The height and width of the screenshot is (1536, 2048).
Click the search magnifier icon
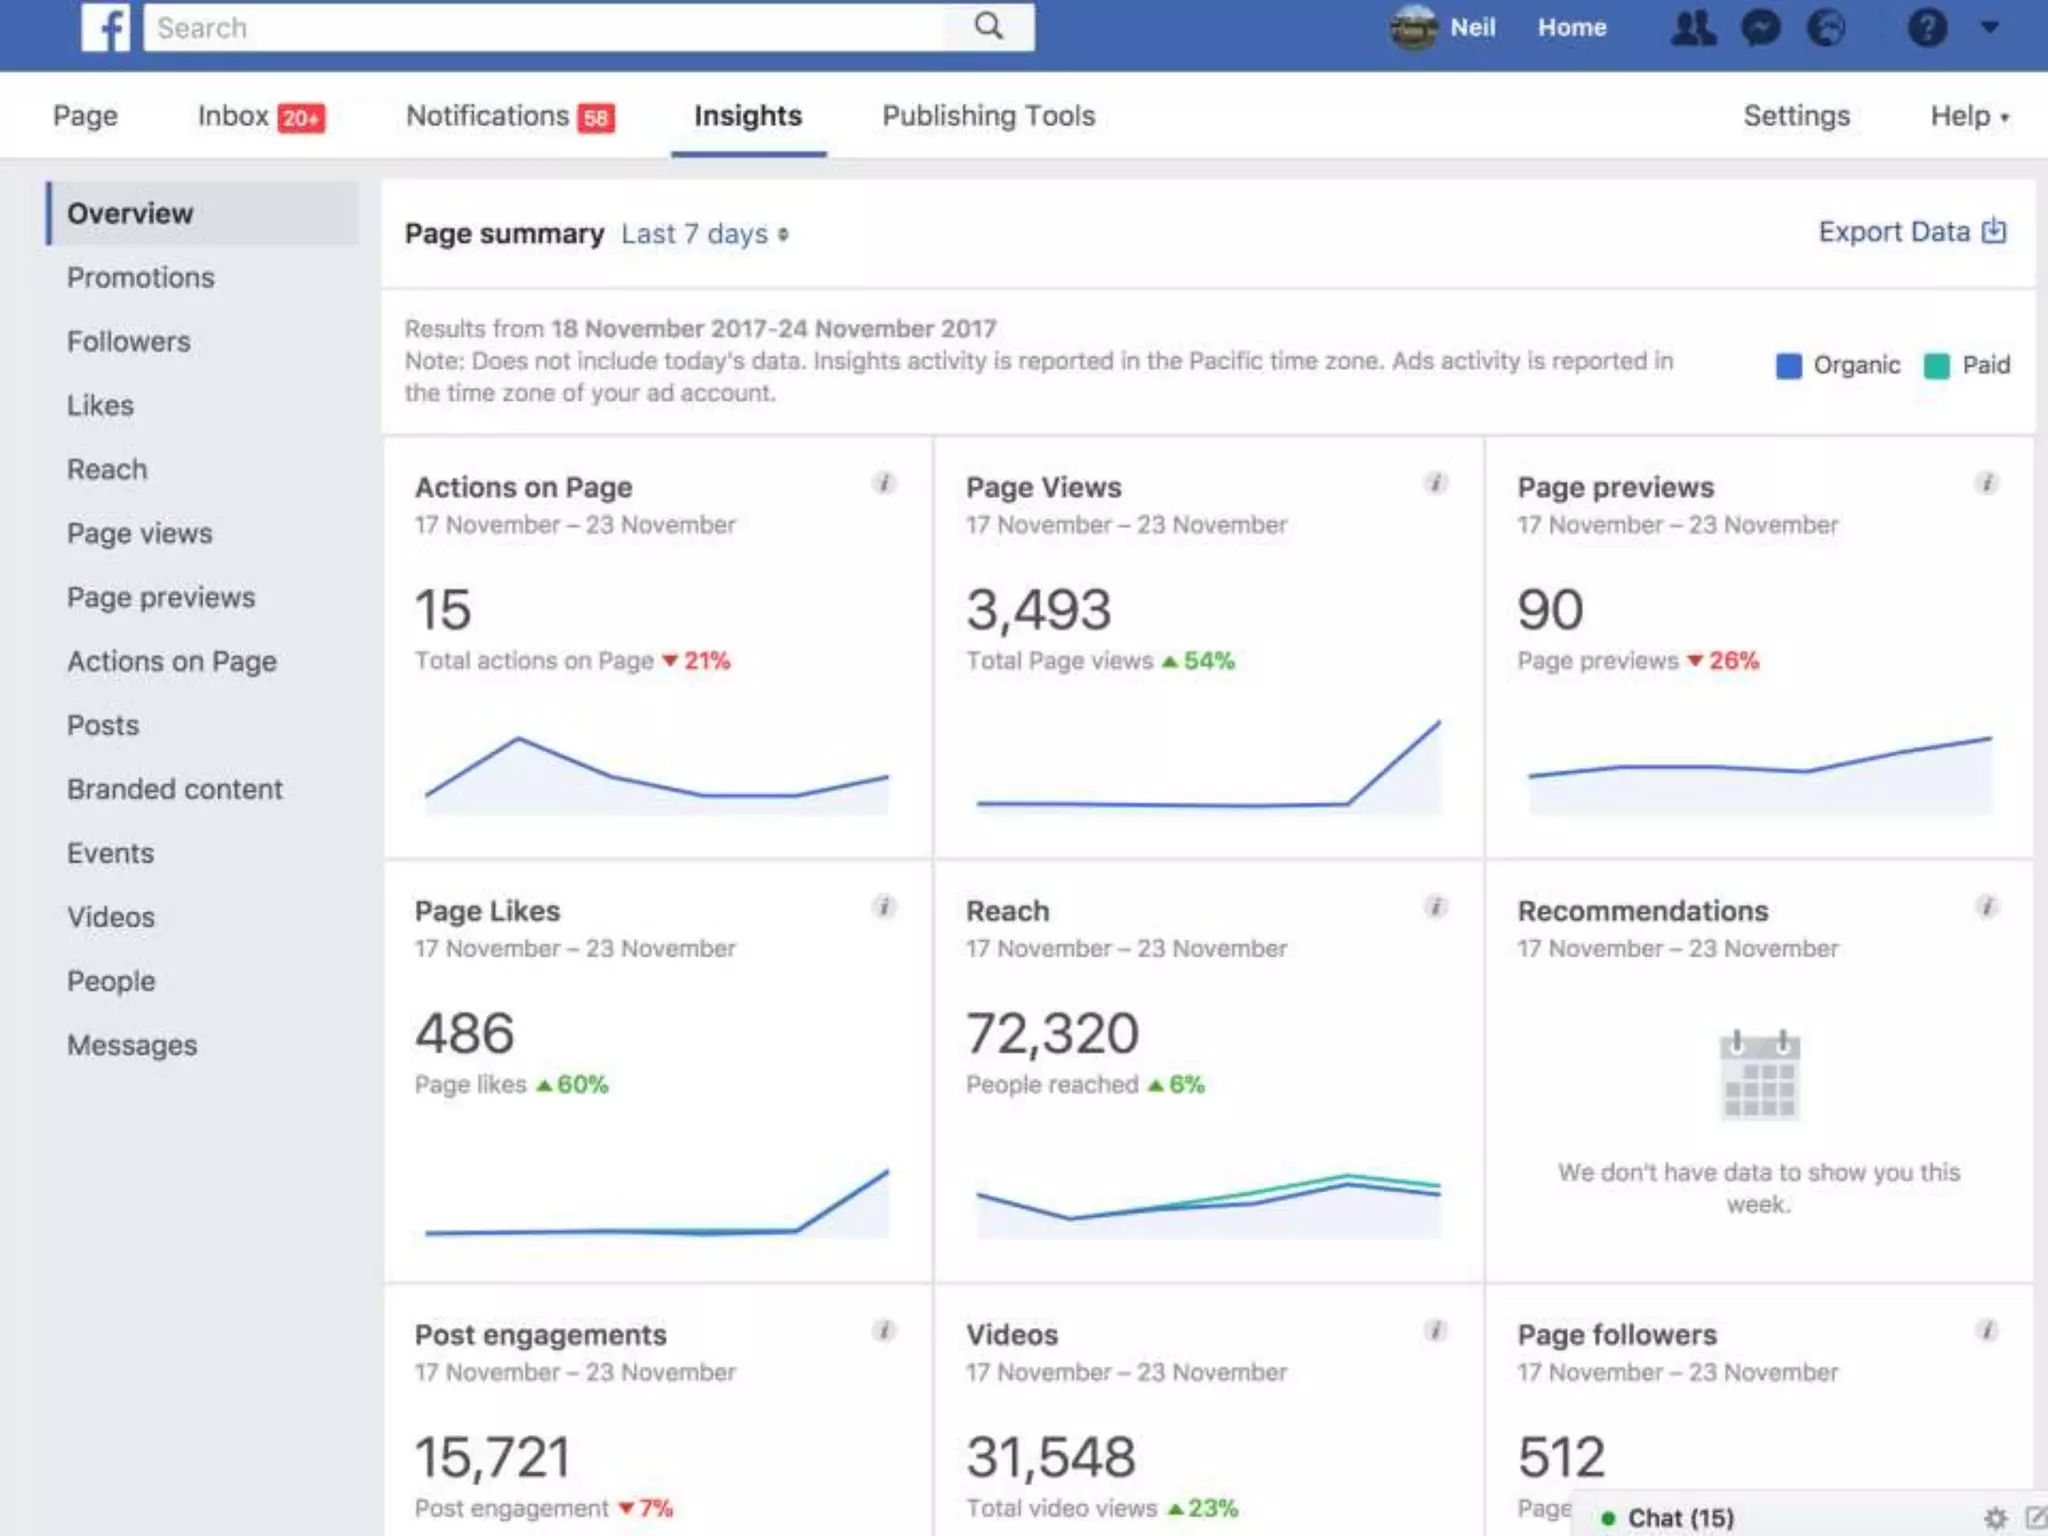[x=988, y=27]
